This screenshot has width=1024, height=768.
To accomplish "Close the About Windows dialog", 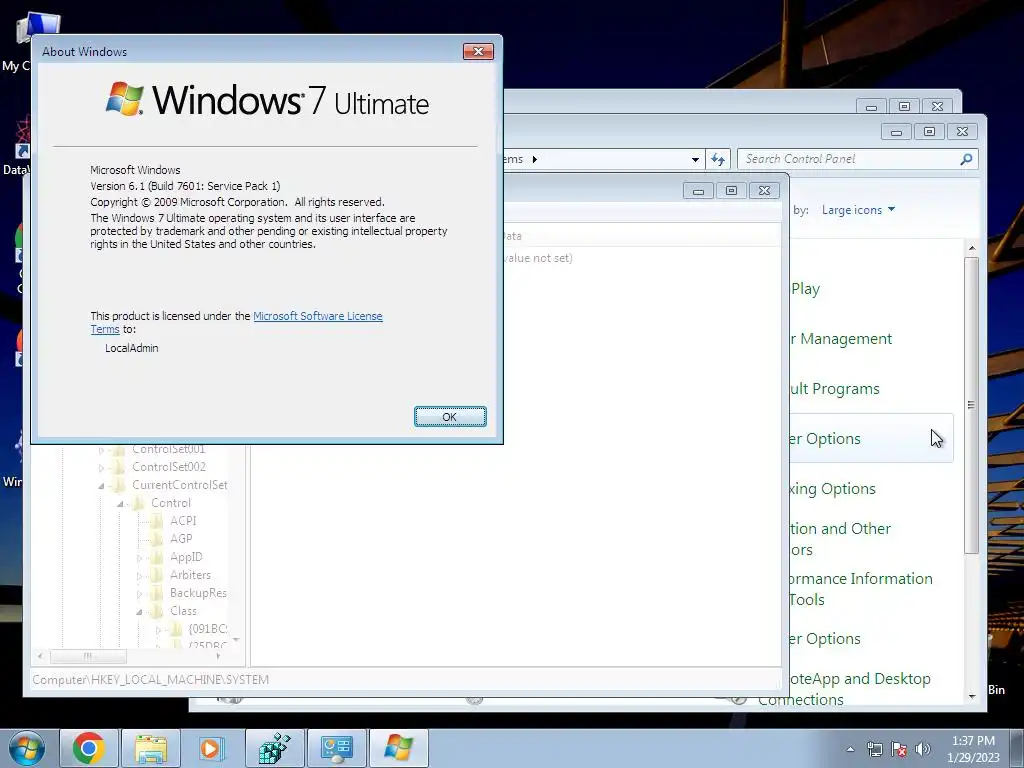I will tap(478, 52).
